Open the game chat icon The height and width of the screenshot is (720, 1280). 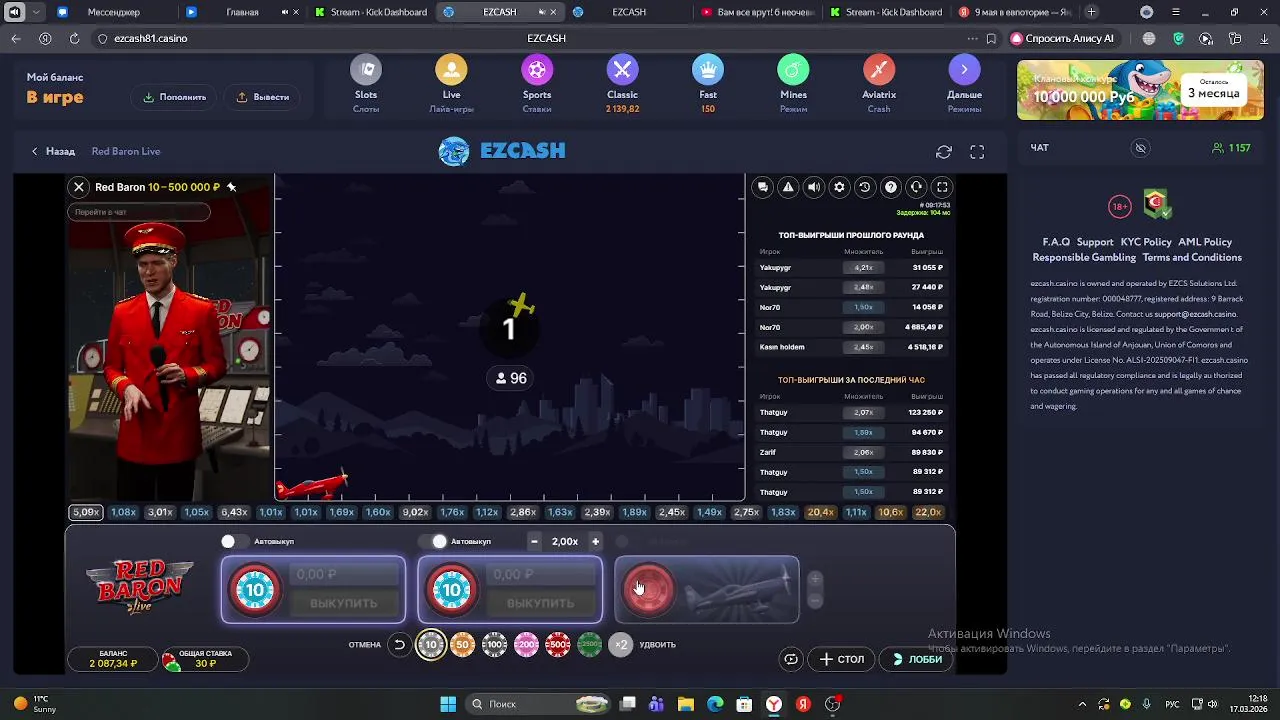763,187
